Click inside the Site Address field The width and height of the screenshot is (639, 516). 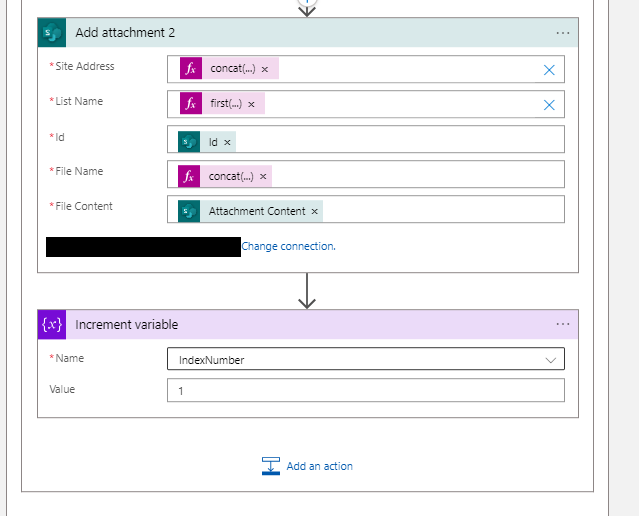coord(366,69)
